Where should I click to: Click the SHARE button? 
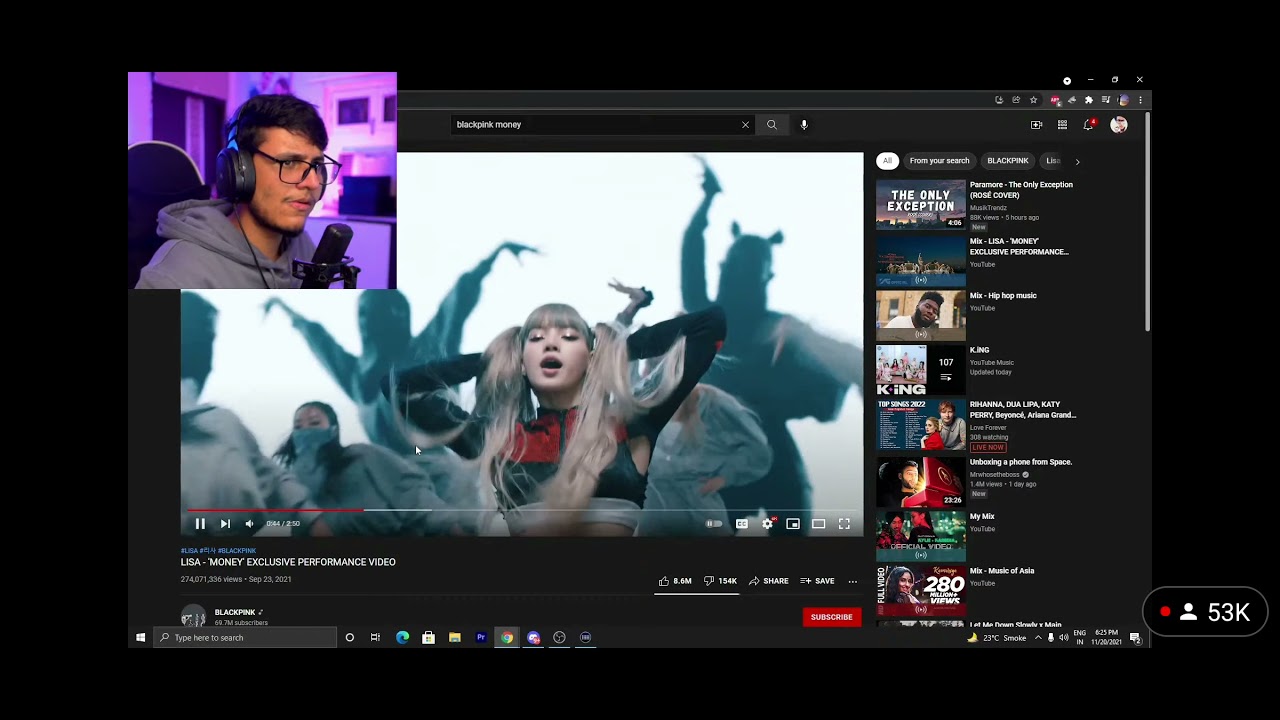(x=768, y=581)
